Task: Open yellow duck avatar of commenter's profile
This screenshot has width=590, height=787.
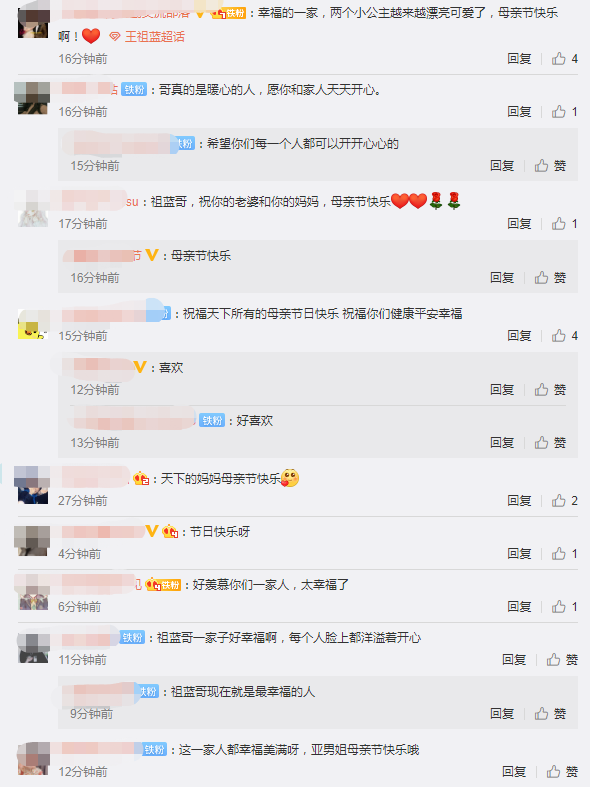Action: pyautogui.click(x=33, y=324)
